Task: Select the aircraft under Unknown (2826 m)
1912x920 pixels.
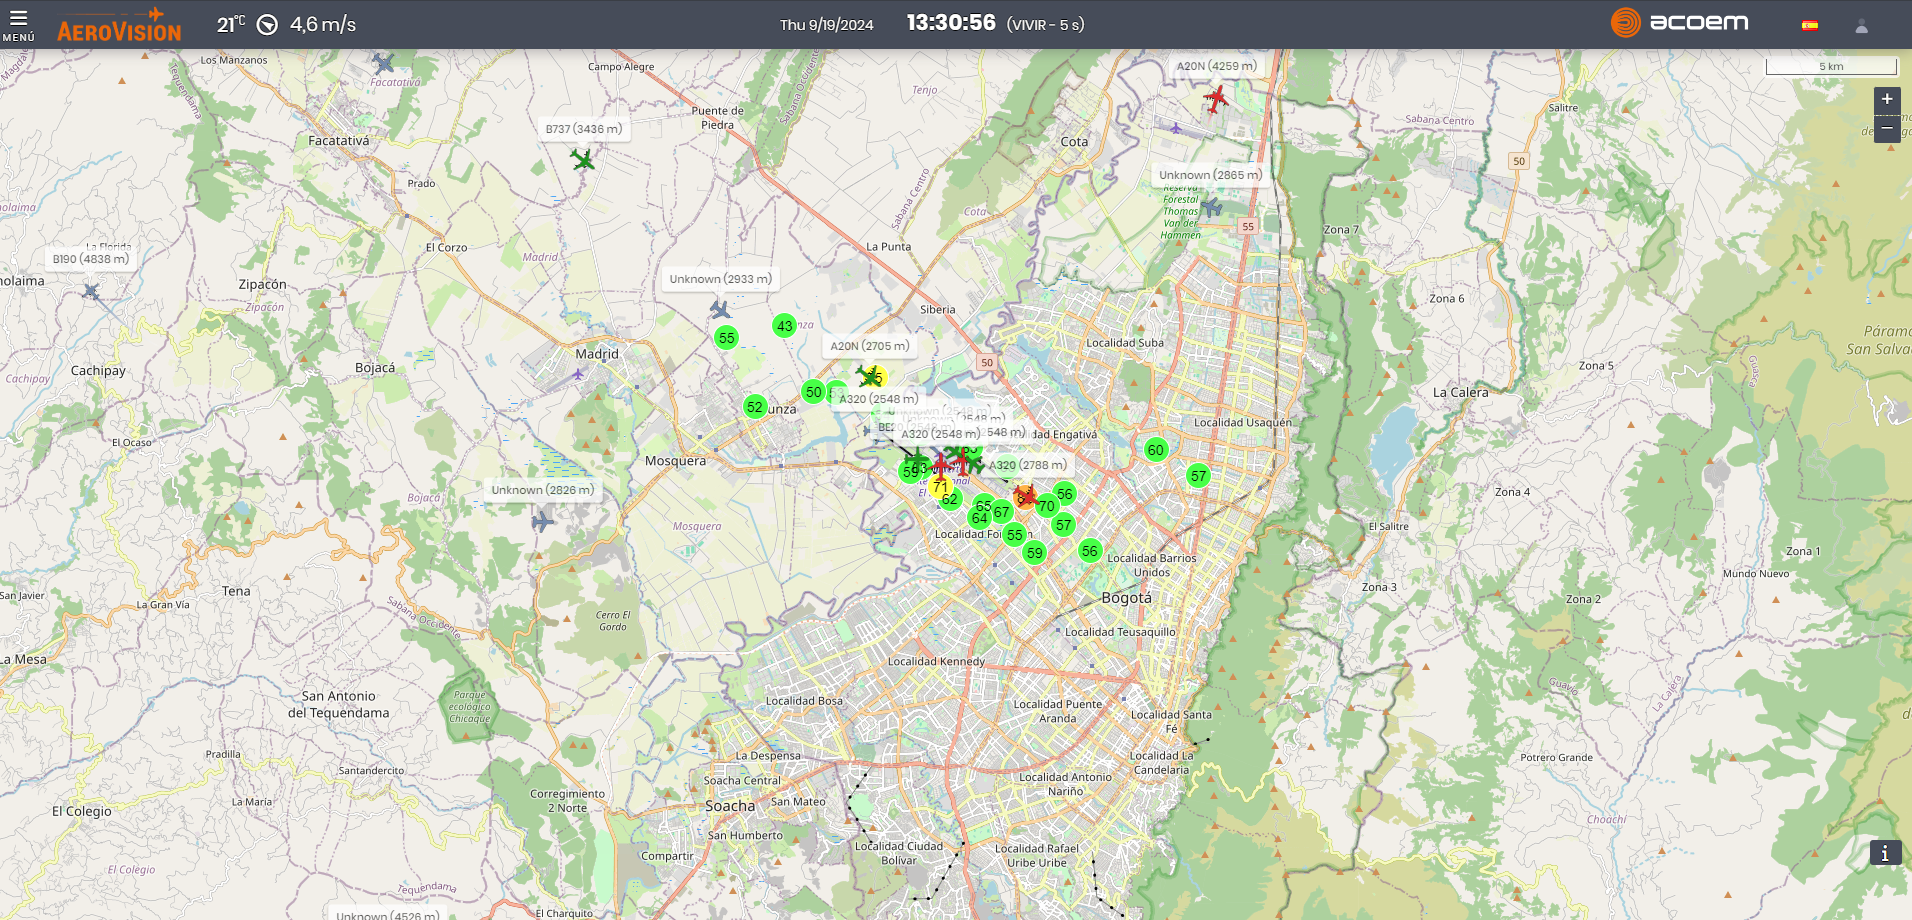Action: click(x=542, y=521)
